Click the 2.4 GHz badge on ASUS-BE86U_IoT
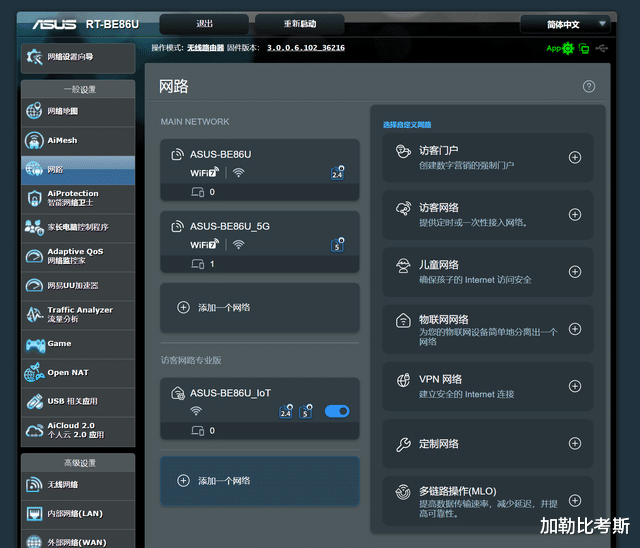The width and height of the screenshot is (640, 548). (x=286, y=411)
